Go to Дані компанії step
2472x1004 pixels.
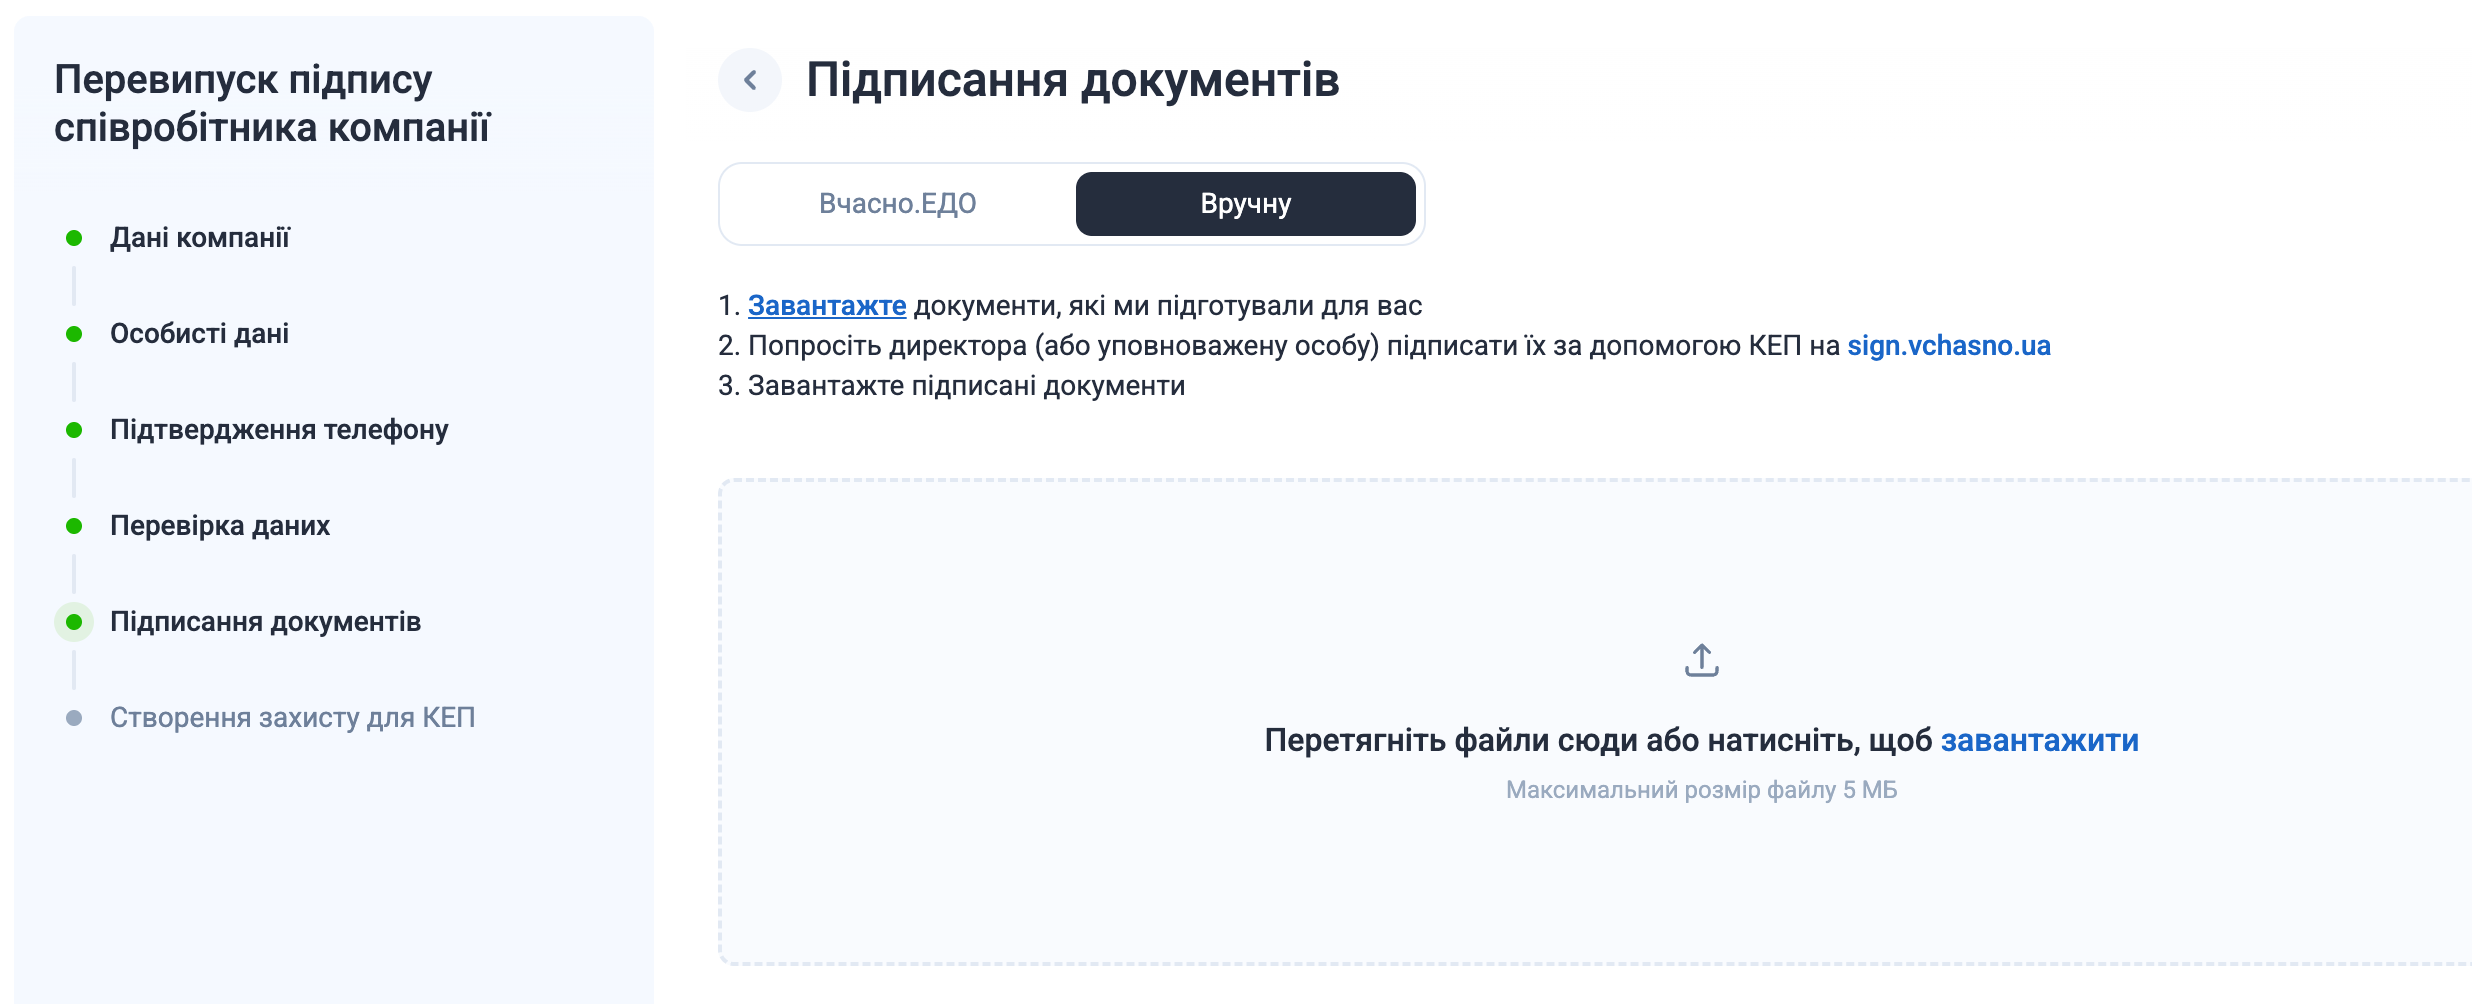(200, 238)
